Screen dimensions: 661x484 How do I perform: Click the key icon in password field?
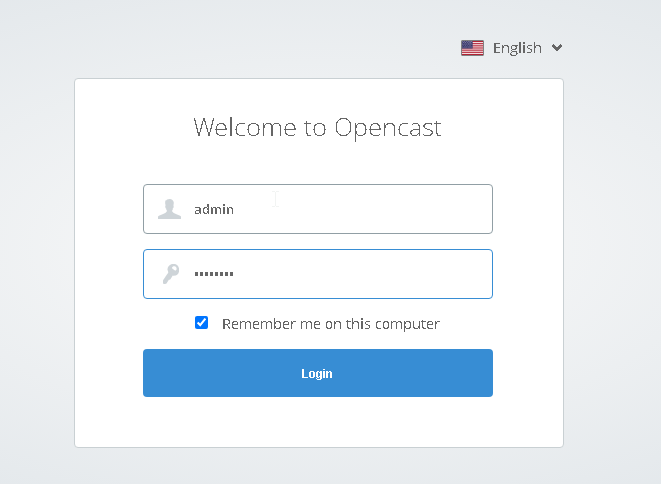(x=171, y=274)
